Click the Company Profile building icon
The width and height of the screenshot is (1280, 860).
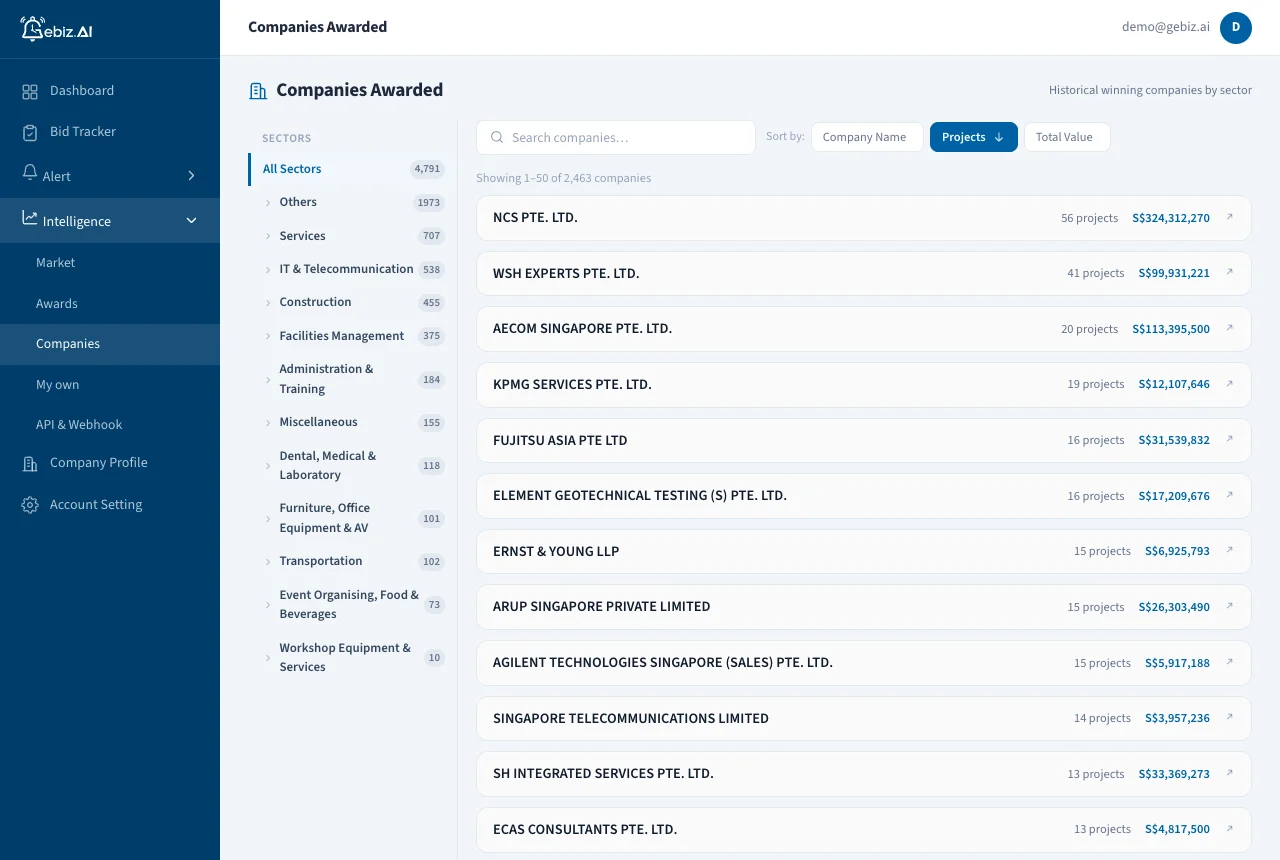click(x=30, y=463)
